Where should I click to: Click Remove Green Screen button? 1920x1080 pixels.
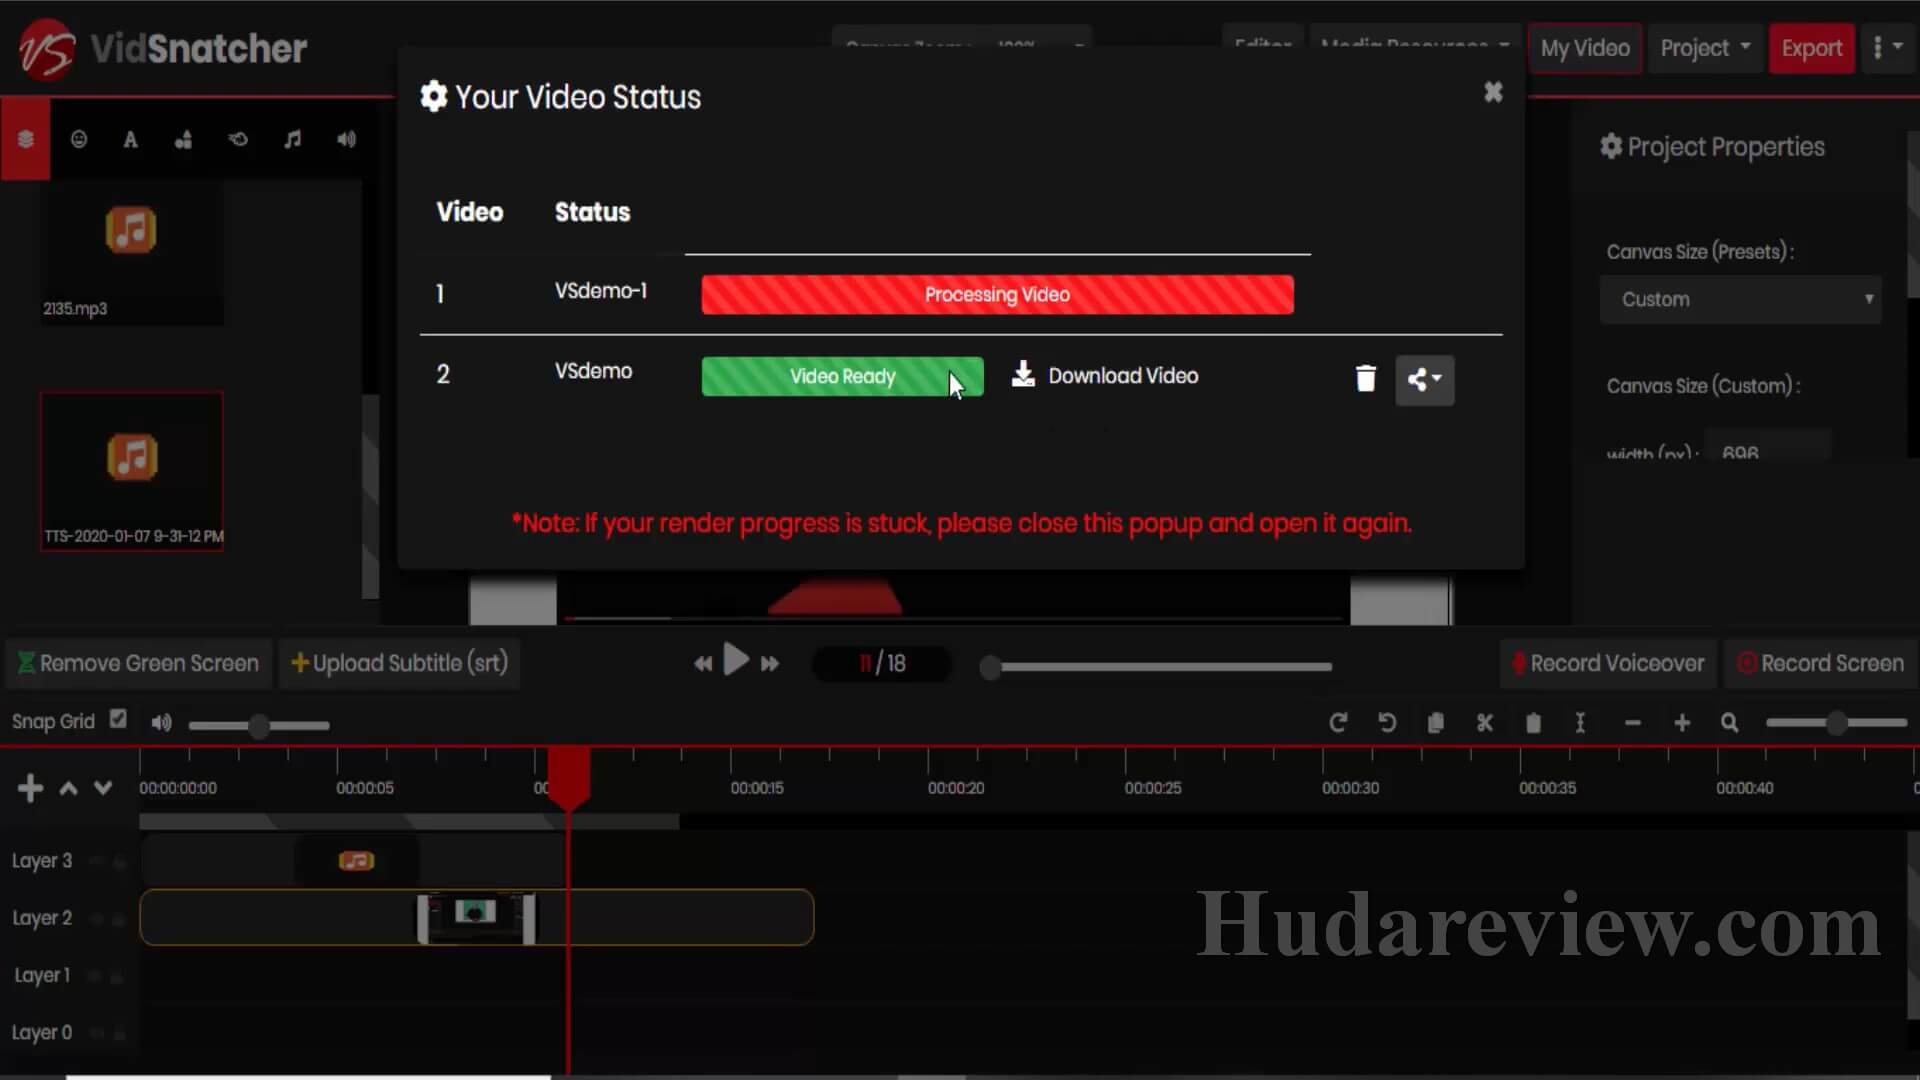pyautogui.click(x=139, y=663)
